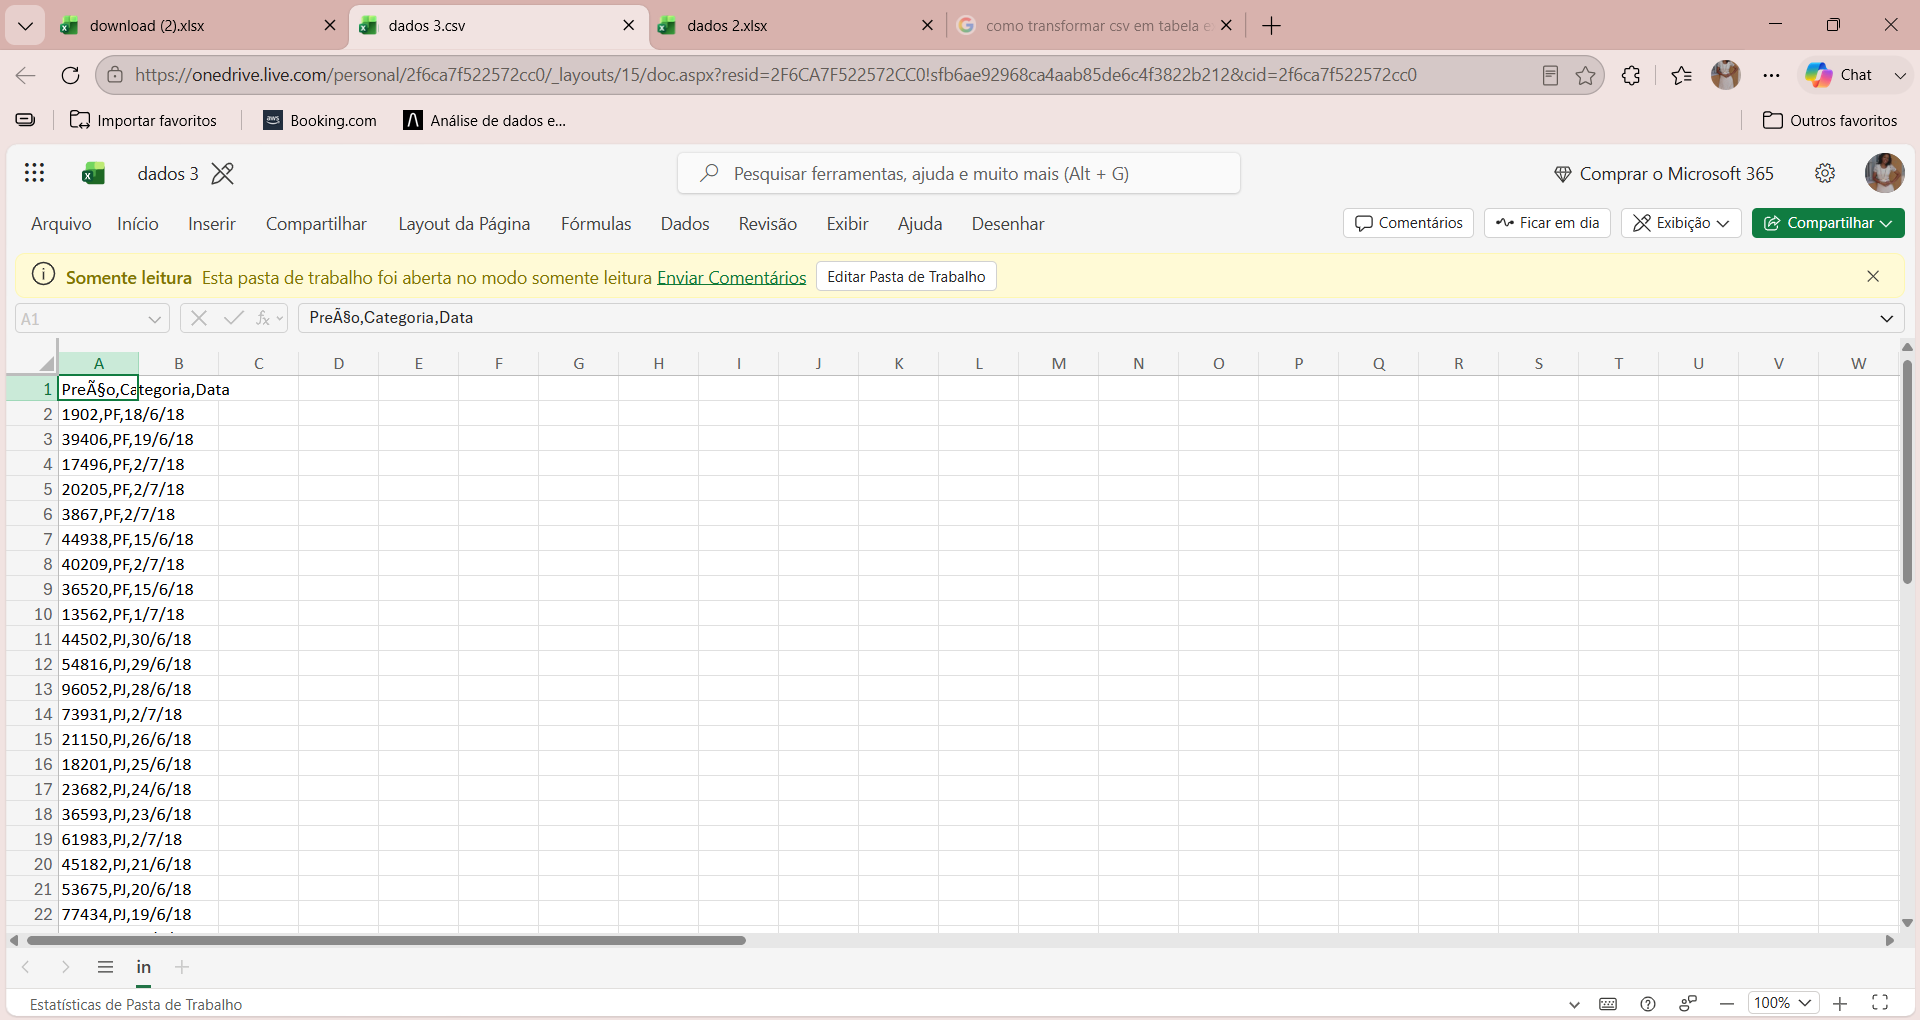Click the save status icon beside dados 3
The height and width of the screenshot is (1020, 1920).
[223, 173]
